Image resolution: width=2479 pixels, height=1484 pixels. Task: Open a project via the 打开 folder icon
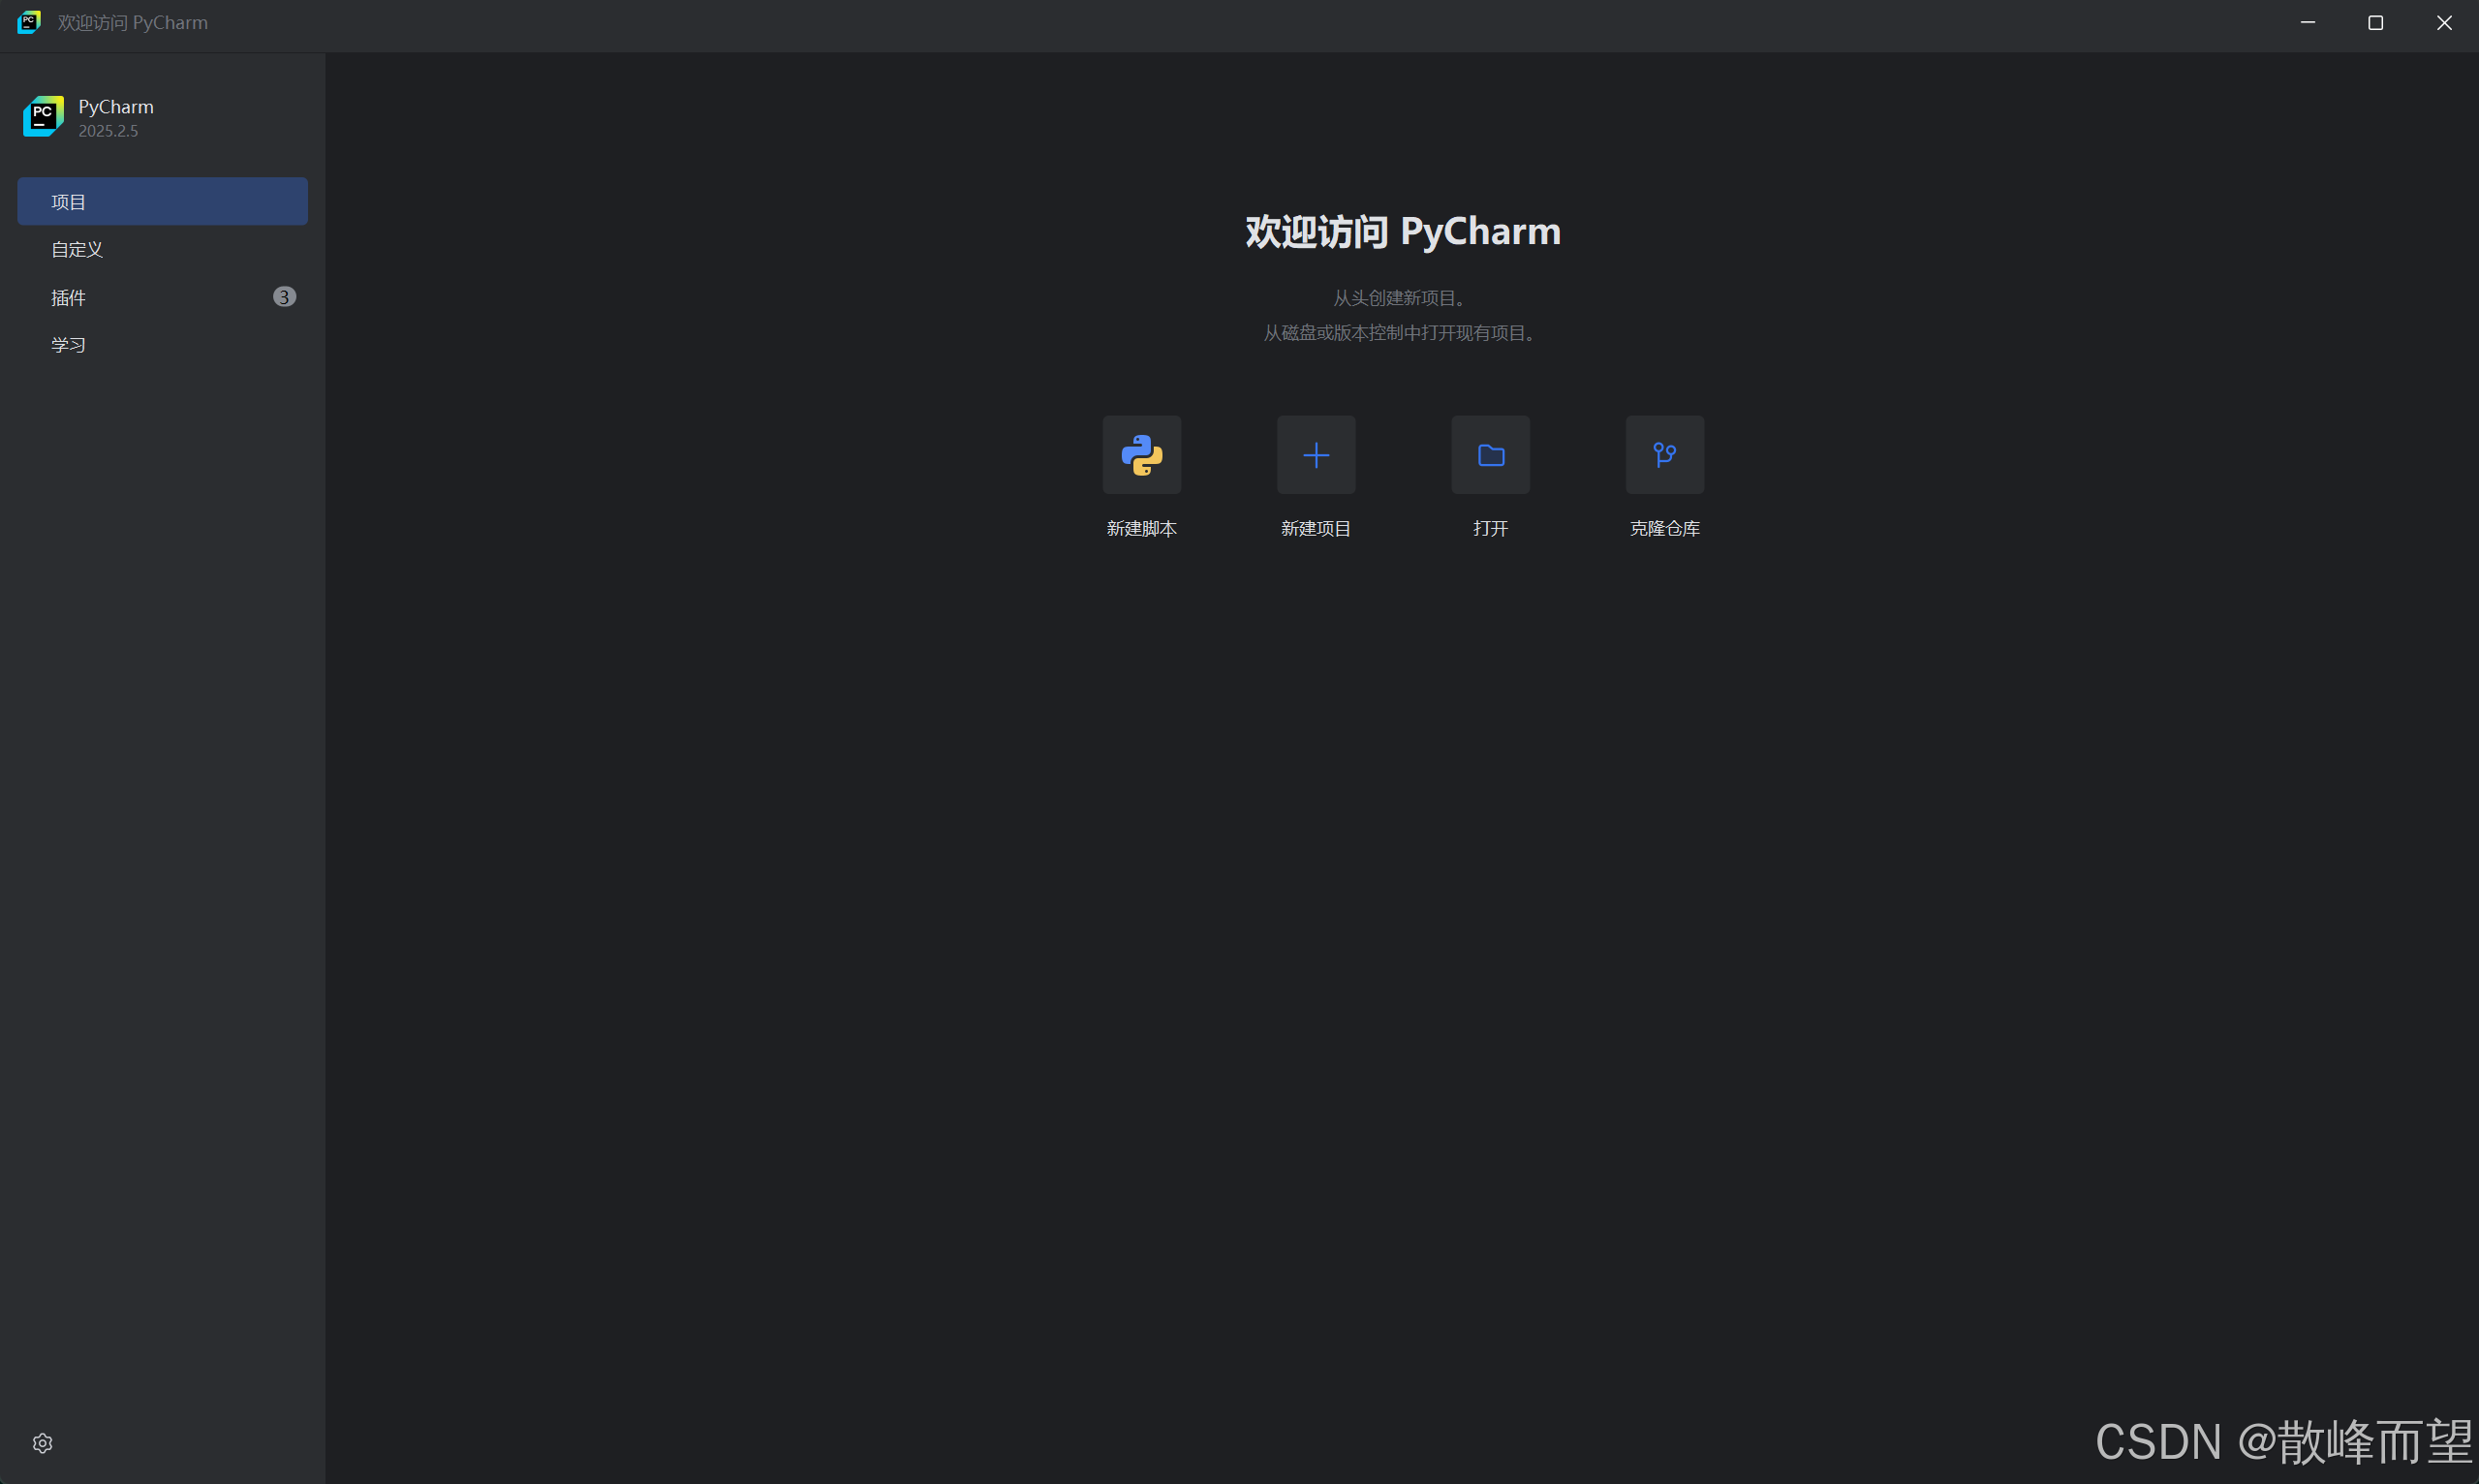[1489, 455]
